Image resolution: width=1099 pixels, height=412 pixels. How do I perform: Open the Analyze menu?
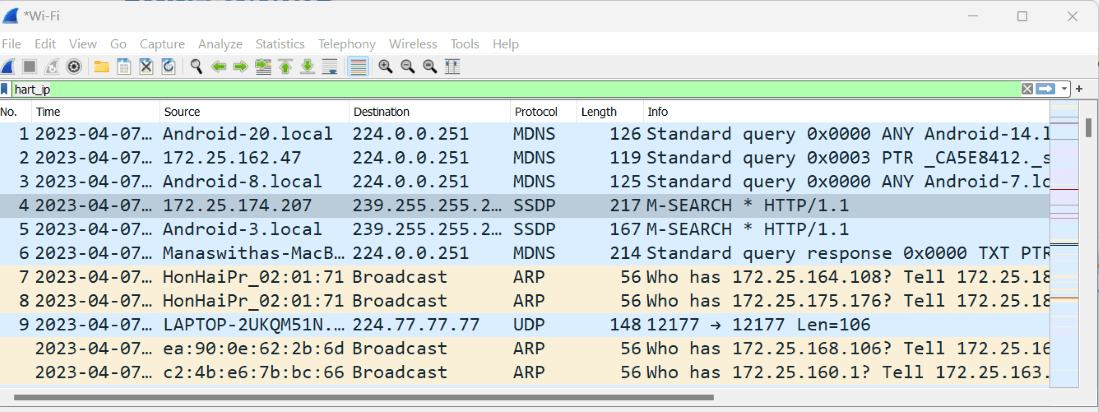(220, 44)
